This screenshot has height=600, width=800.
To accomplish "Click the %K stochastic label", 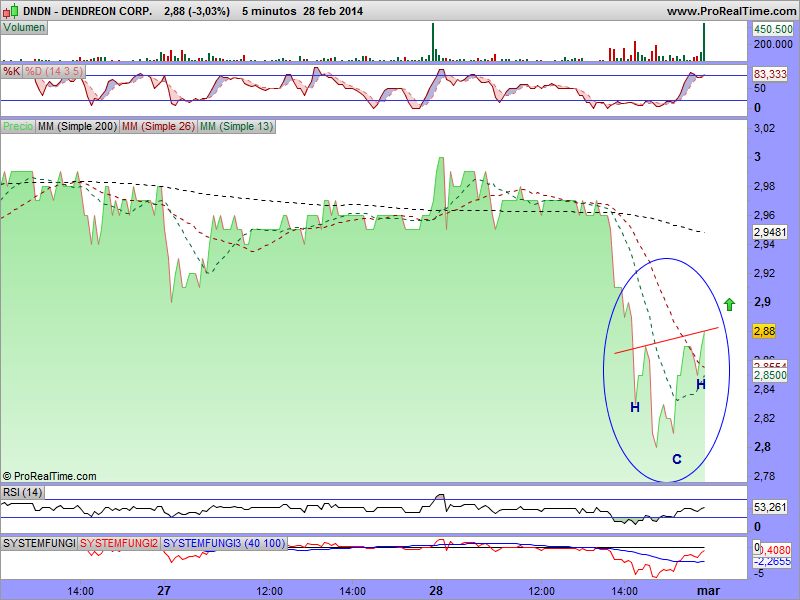I will [x=12, y=71].
